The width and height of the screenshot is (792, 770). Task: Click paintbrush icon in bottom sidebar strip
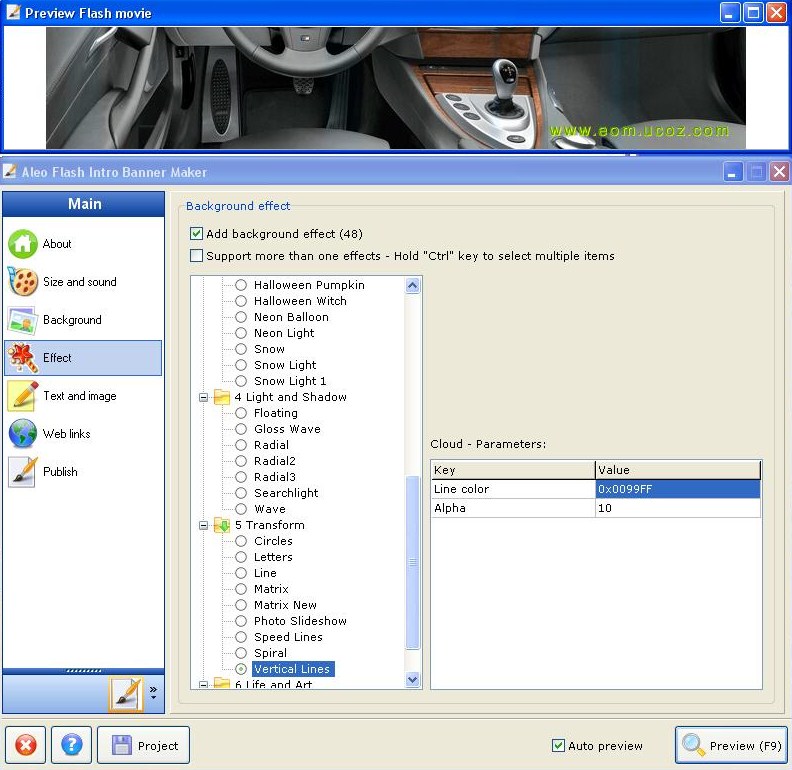pos(126,694)
